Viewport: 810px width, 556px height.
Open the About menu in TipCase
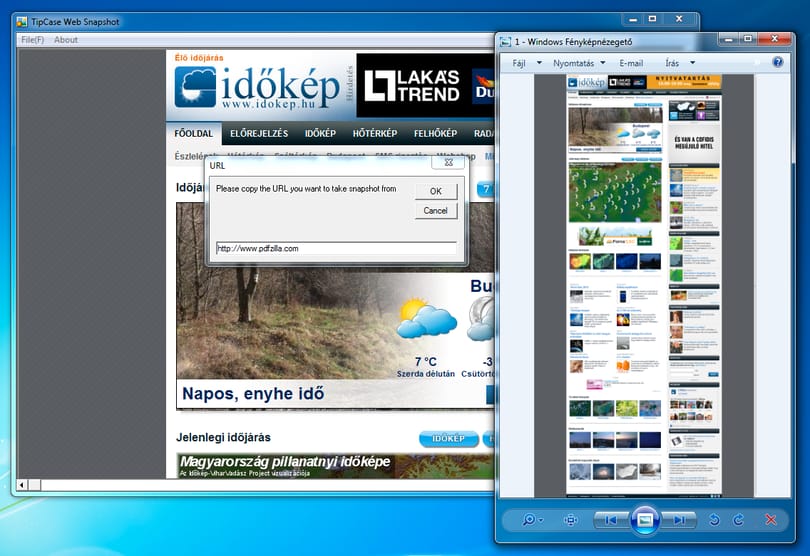[x=66, y=40]
